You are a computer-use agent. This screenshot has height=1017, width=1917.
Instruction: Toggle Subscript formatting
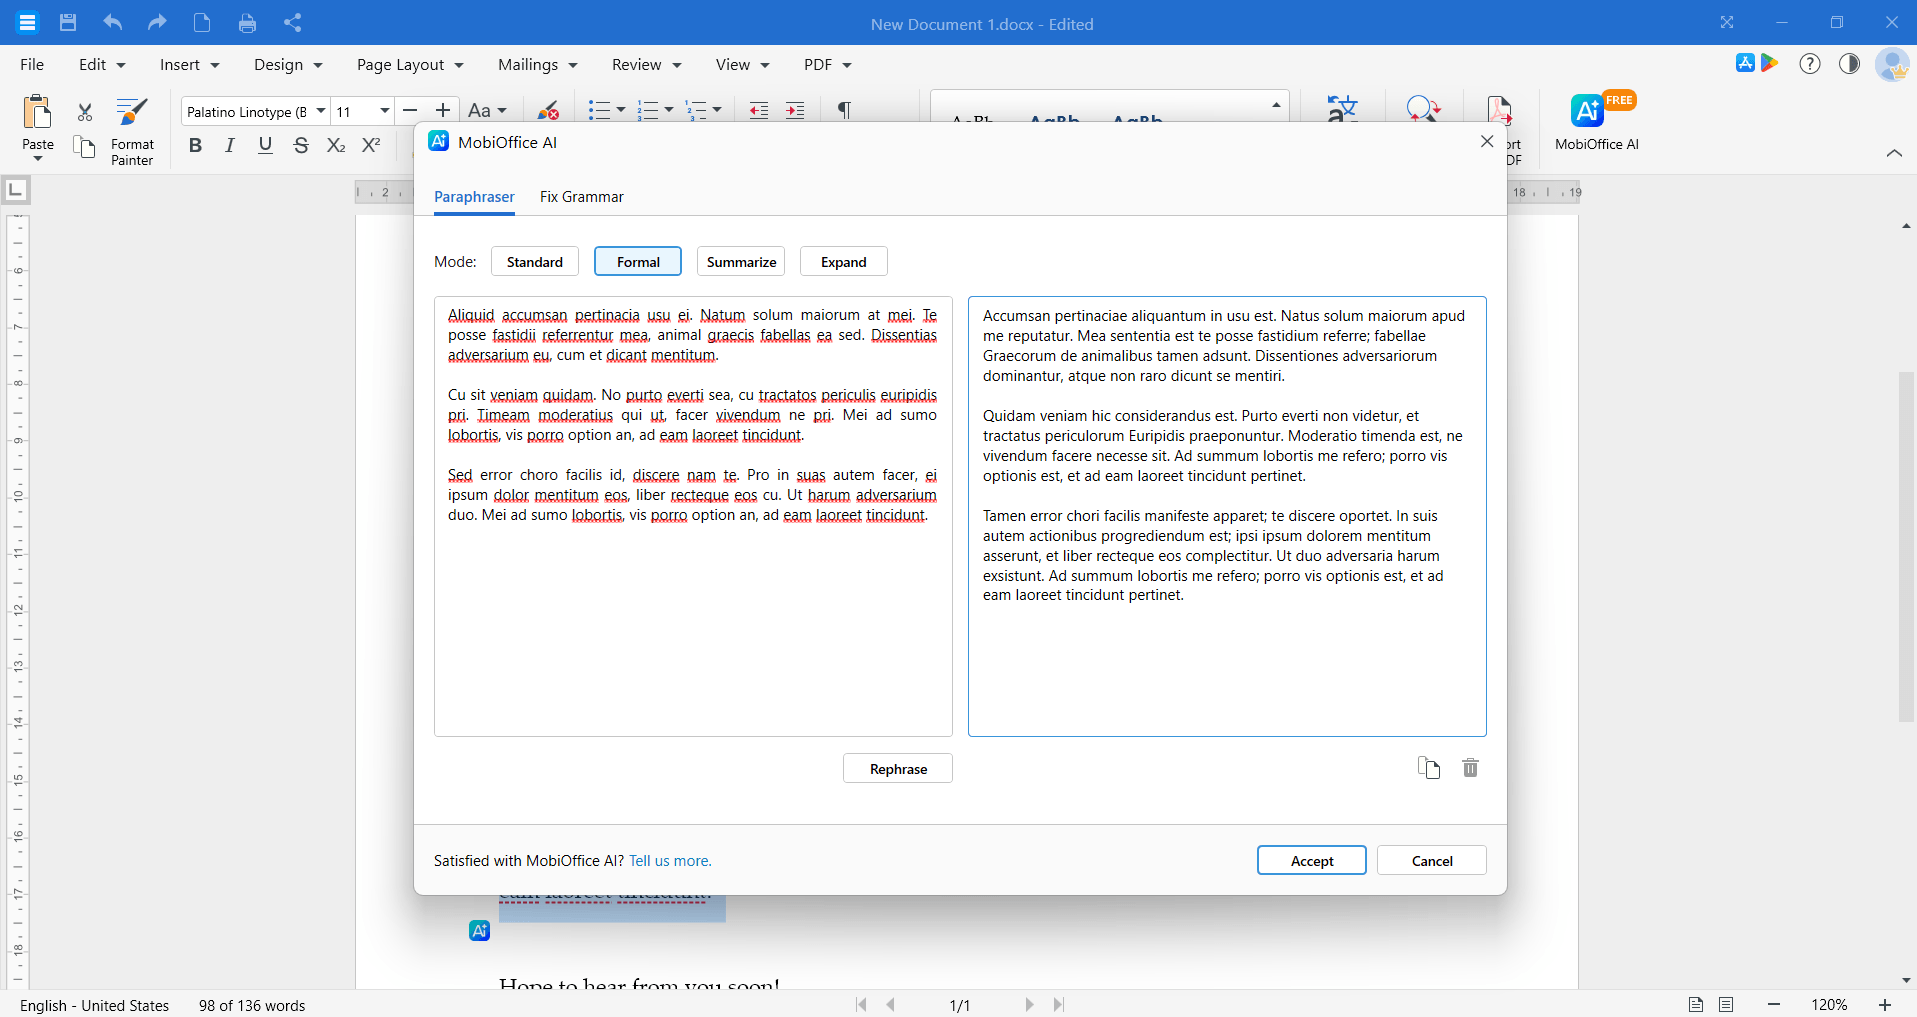pyautogui.click(x=336, y=145)
